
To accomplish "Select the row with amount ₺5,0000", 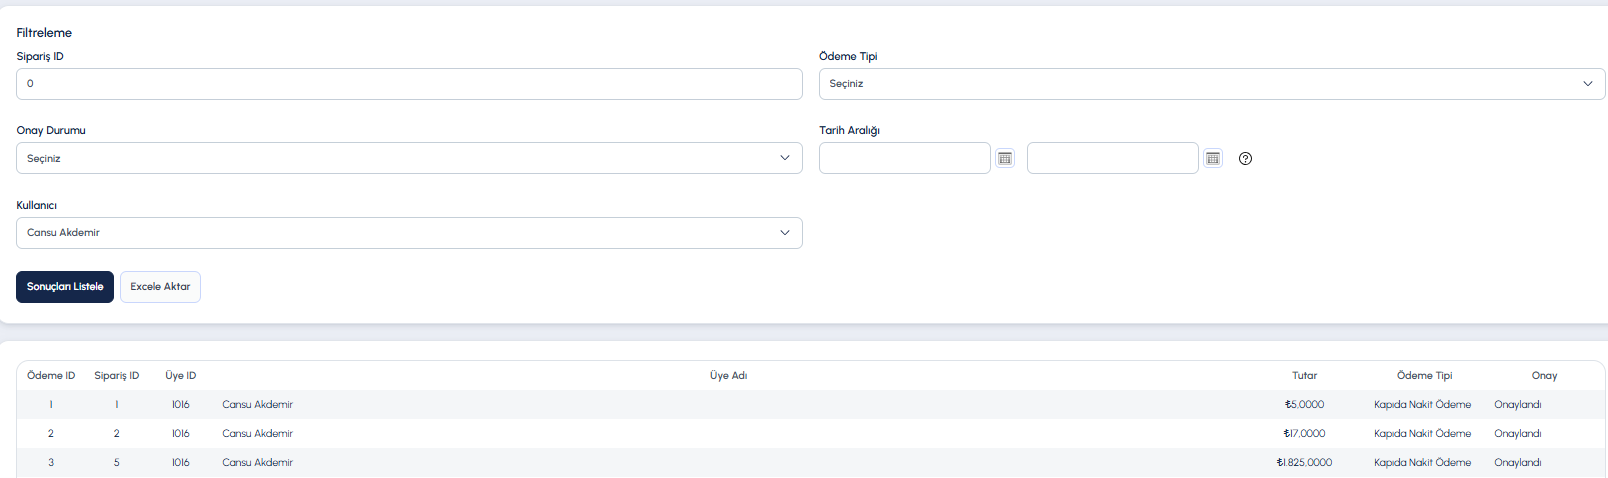I will [811, 405].
